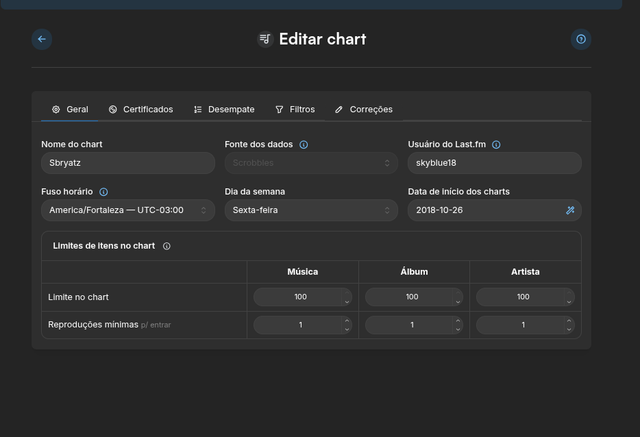Image resolution: width=640 pixels, height=437 pixels.
Task: Go back using the arrow button
Action: [x=42, y=39]
